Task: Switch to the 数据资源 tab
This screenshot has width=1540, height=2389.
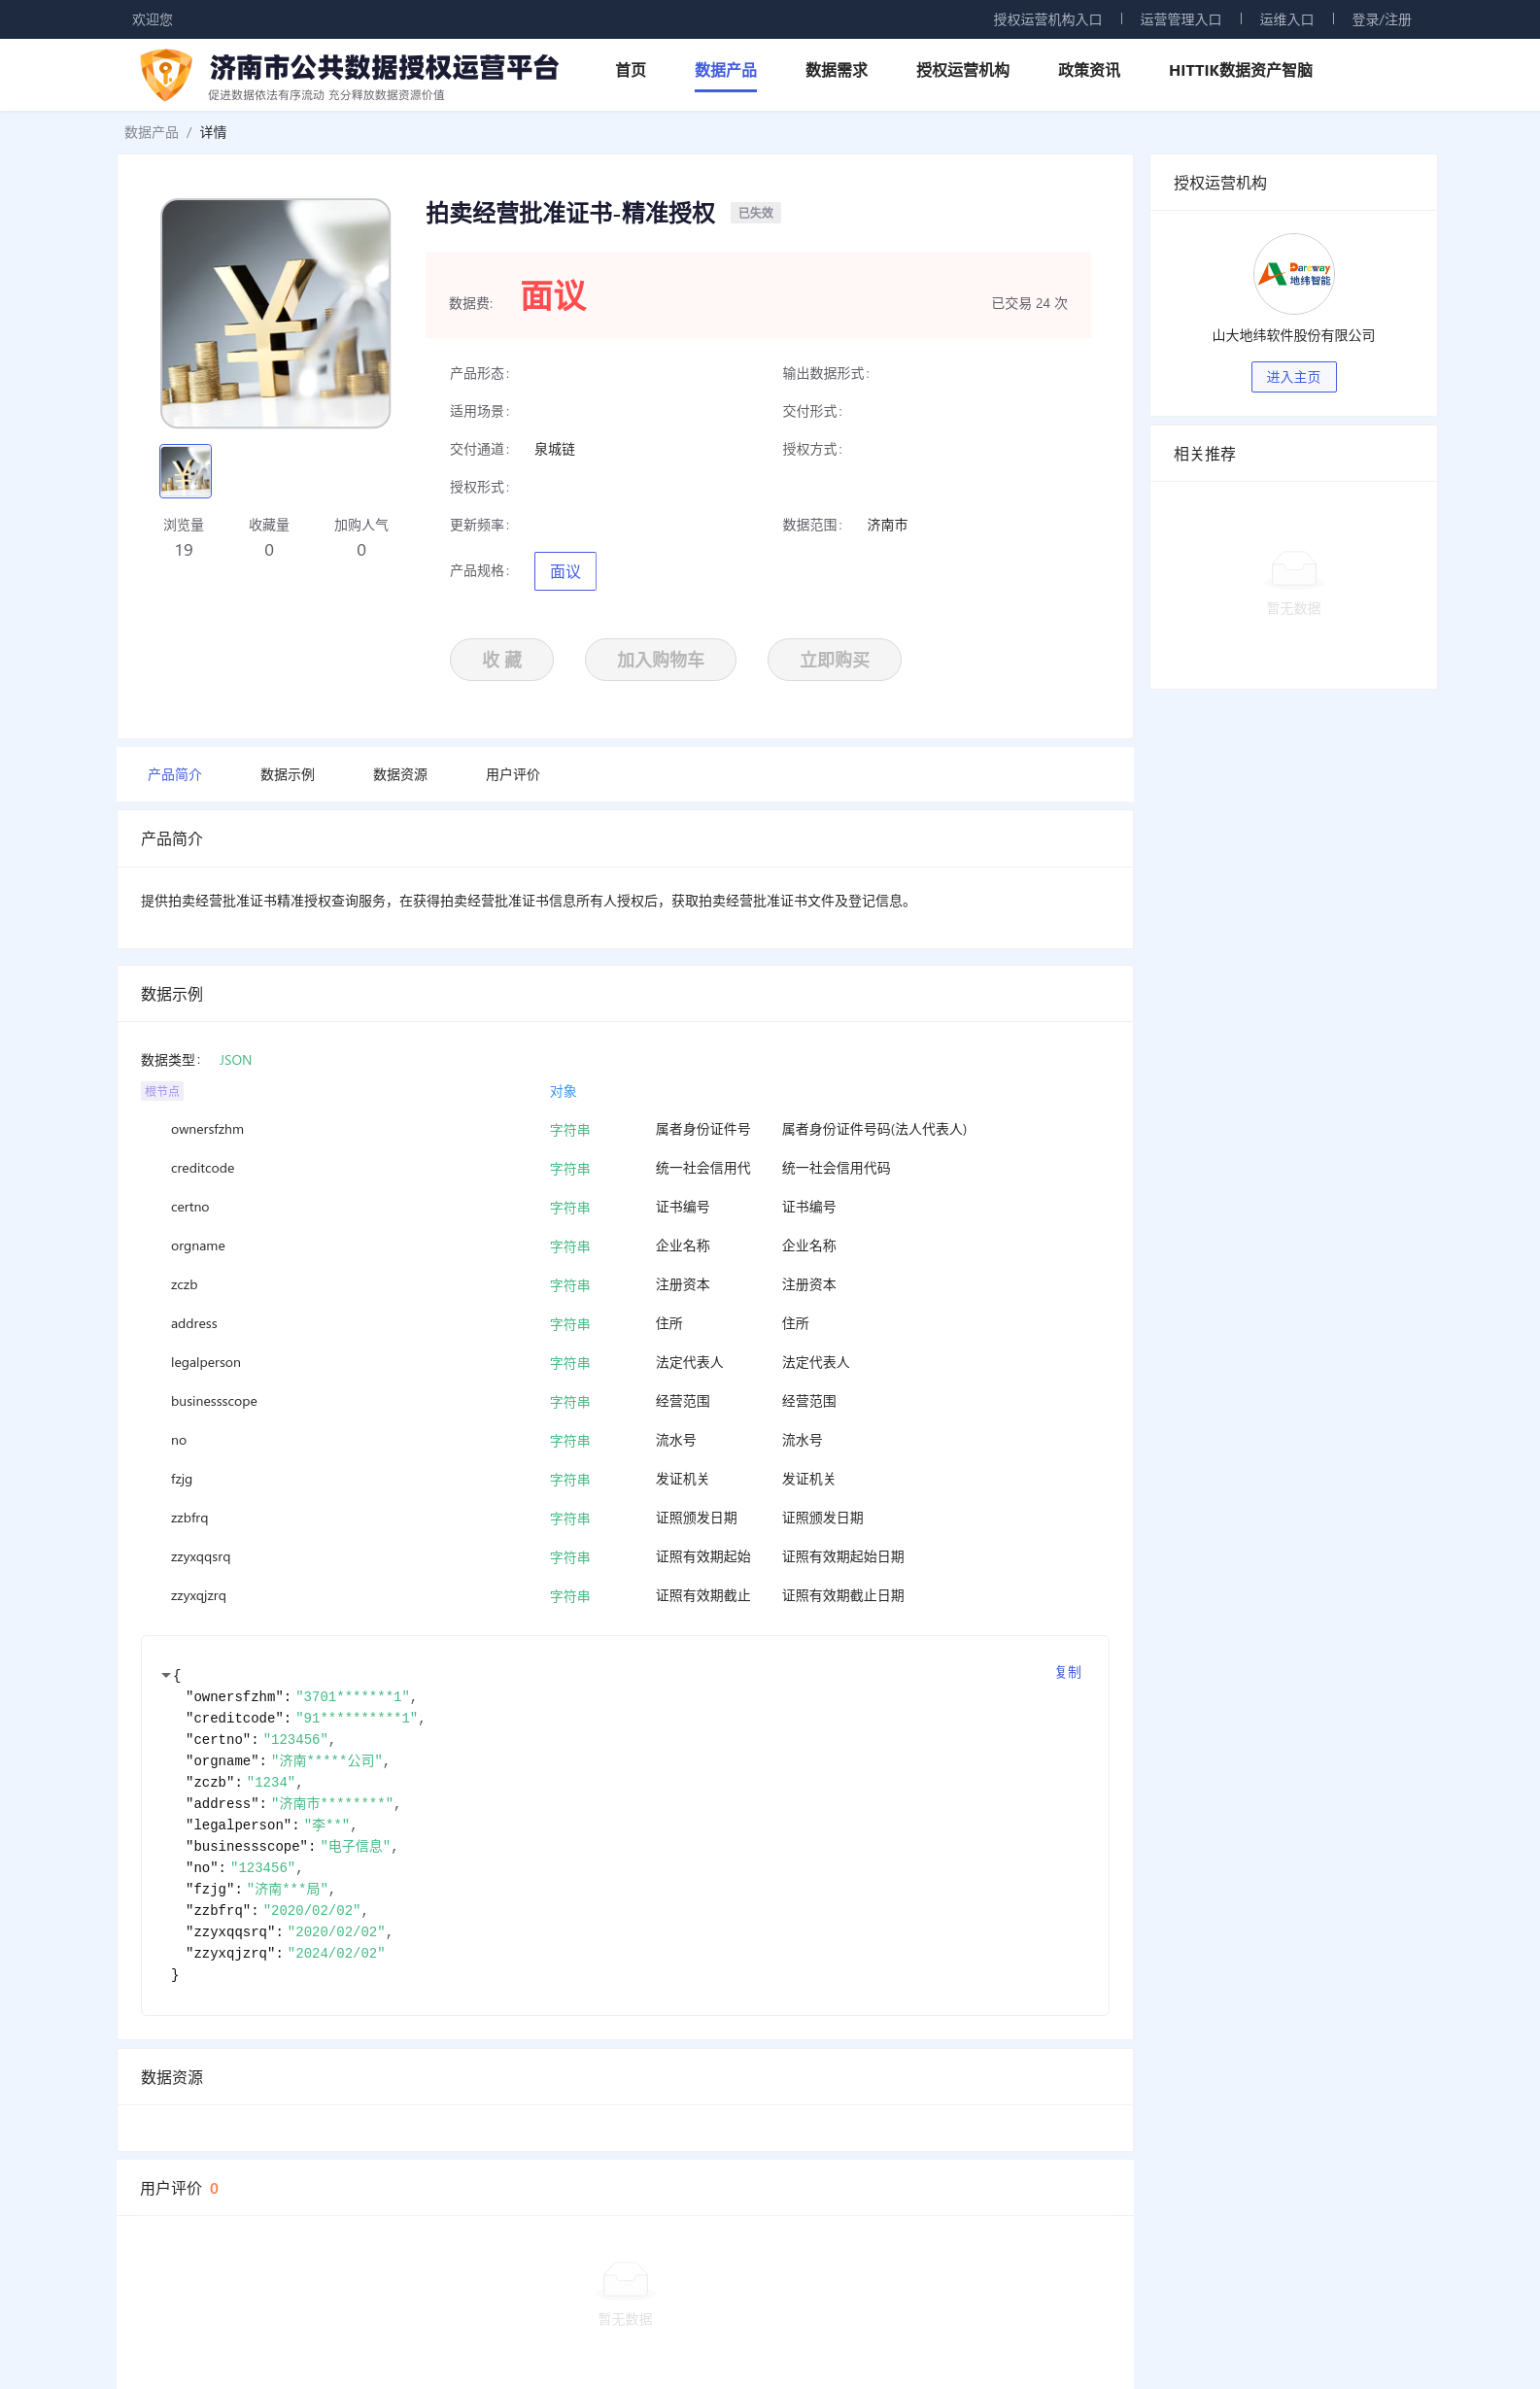Action: tap(400, 774)
